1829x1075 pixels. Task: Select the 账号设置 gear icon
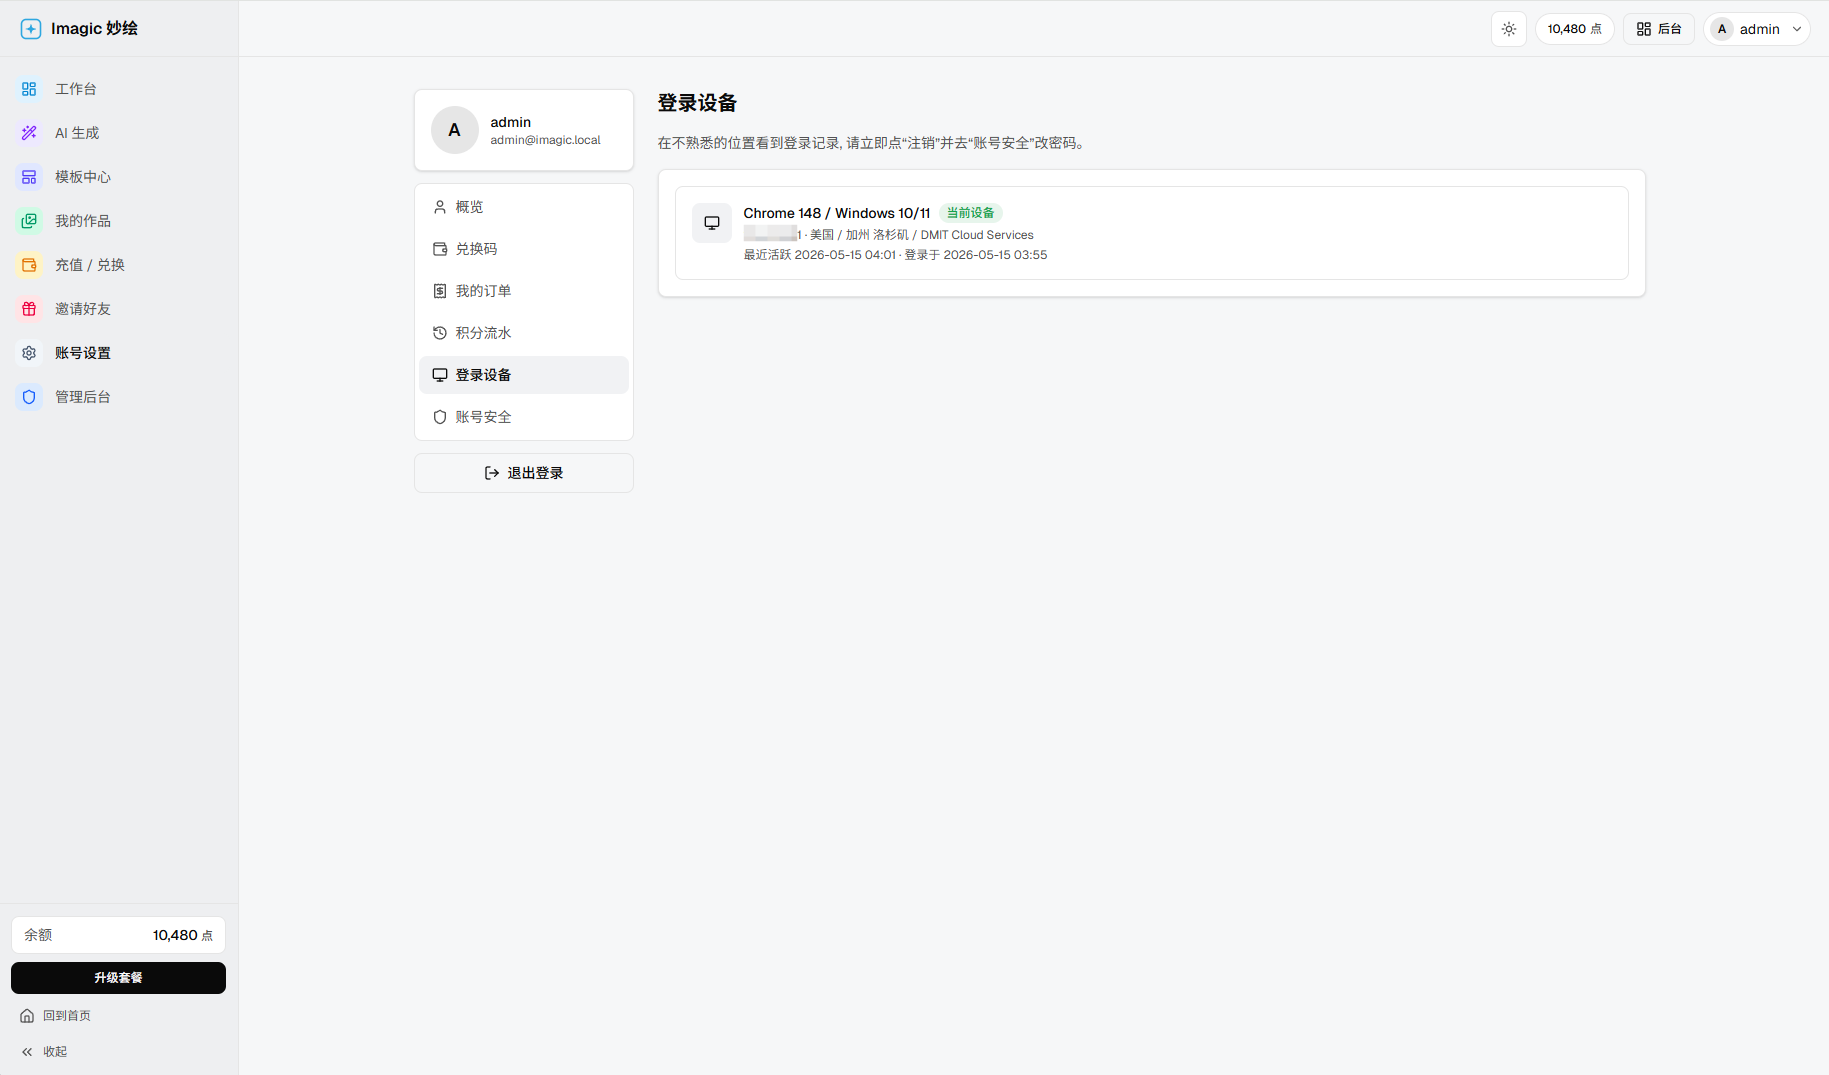(29, 353)
